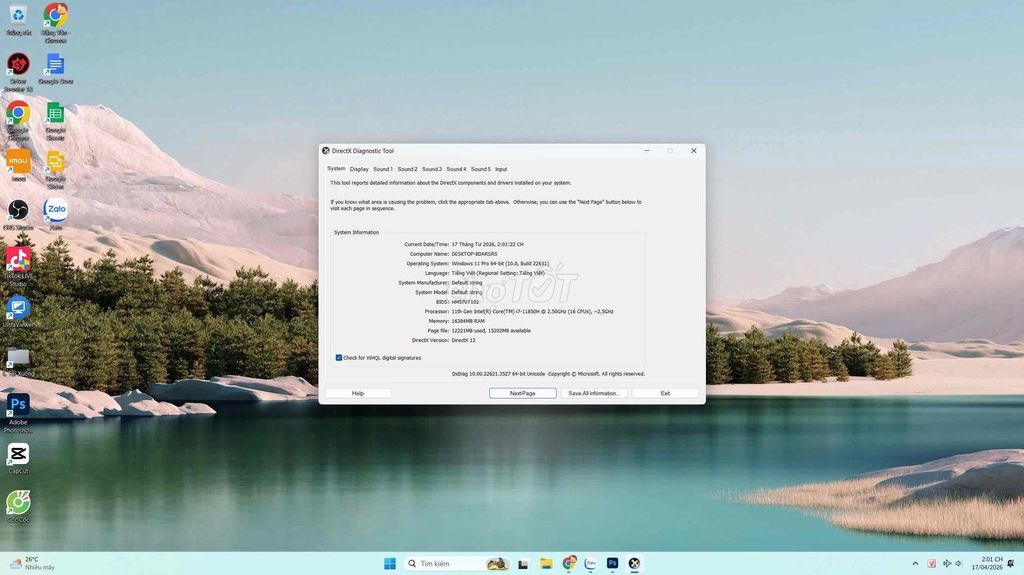Switch to the System tab
Viewport: 1024px width, 575px height.
[336, 169]
